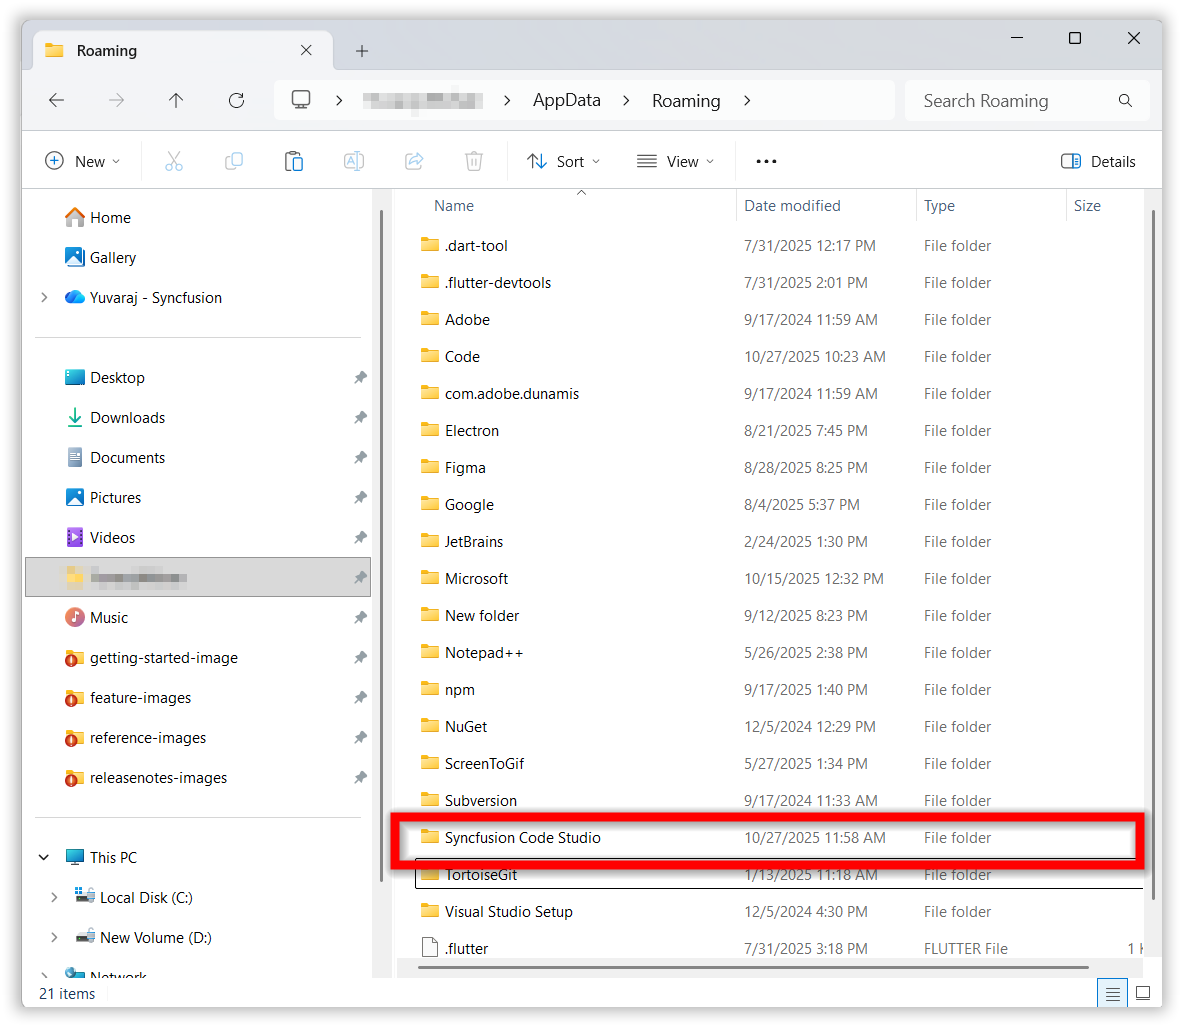1182x1027 pixels.
Task: Open a new File Explorer tab
Action: 362,51
